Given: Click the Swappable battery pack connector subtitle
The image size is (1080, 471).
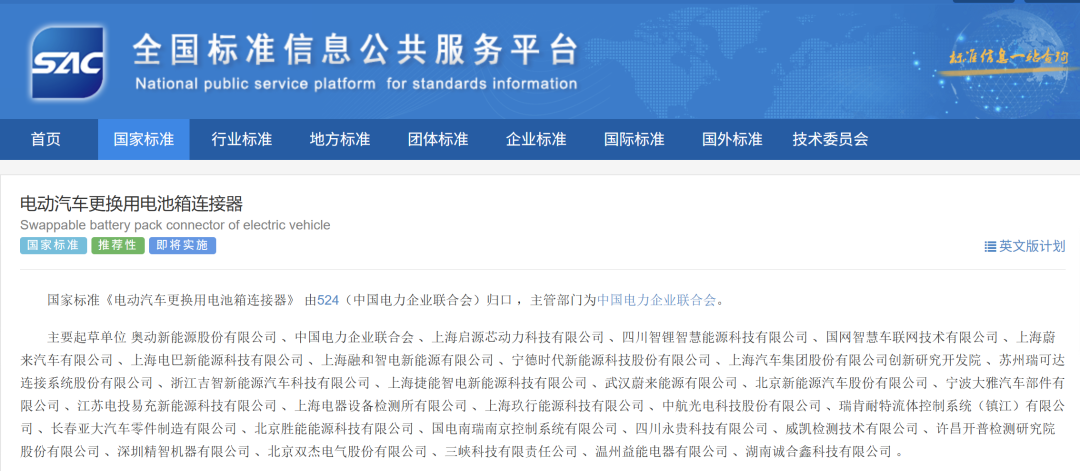Looking at the screenshot, I should click(175, 225).
